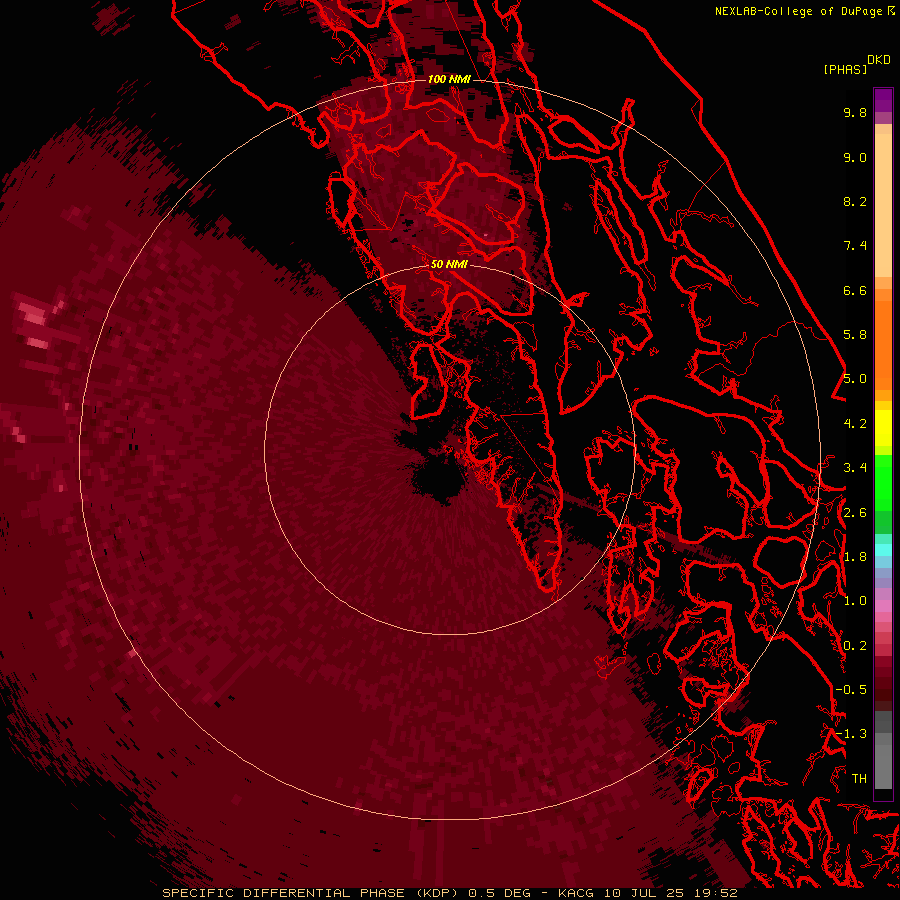Viewport: 900px width, 900px height.
Task: Select the 4.2 value on the color scale
Action: 855,424
